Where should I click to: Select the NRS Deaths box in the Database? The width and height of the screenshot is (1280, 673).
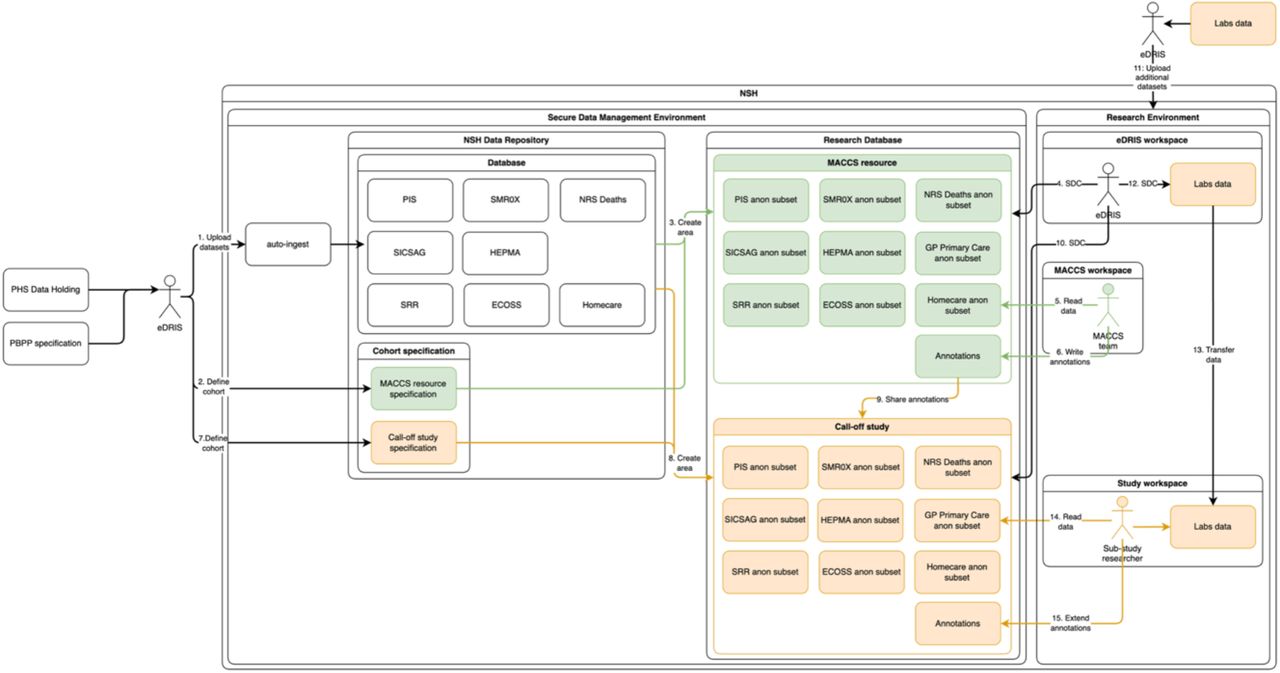tap(602, 199)
